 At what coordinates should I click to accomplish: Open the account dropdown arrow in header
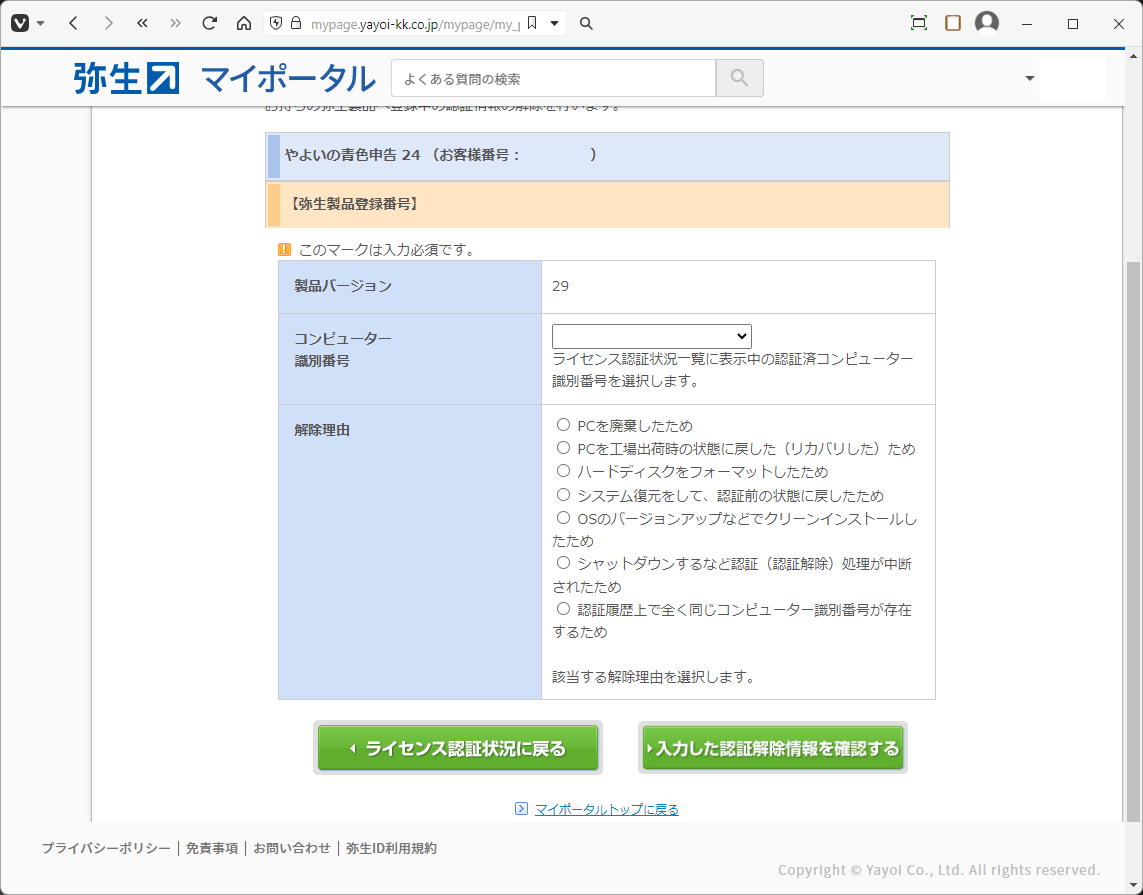coord(1029,78)
